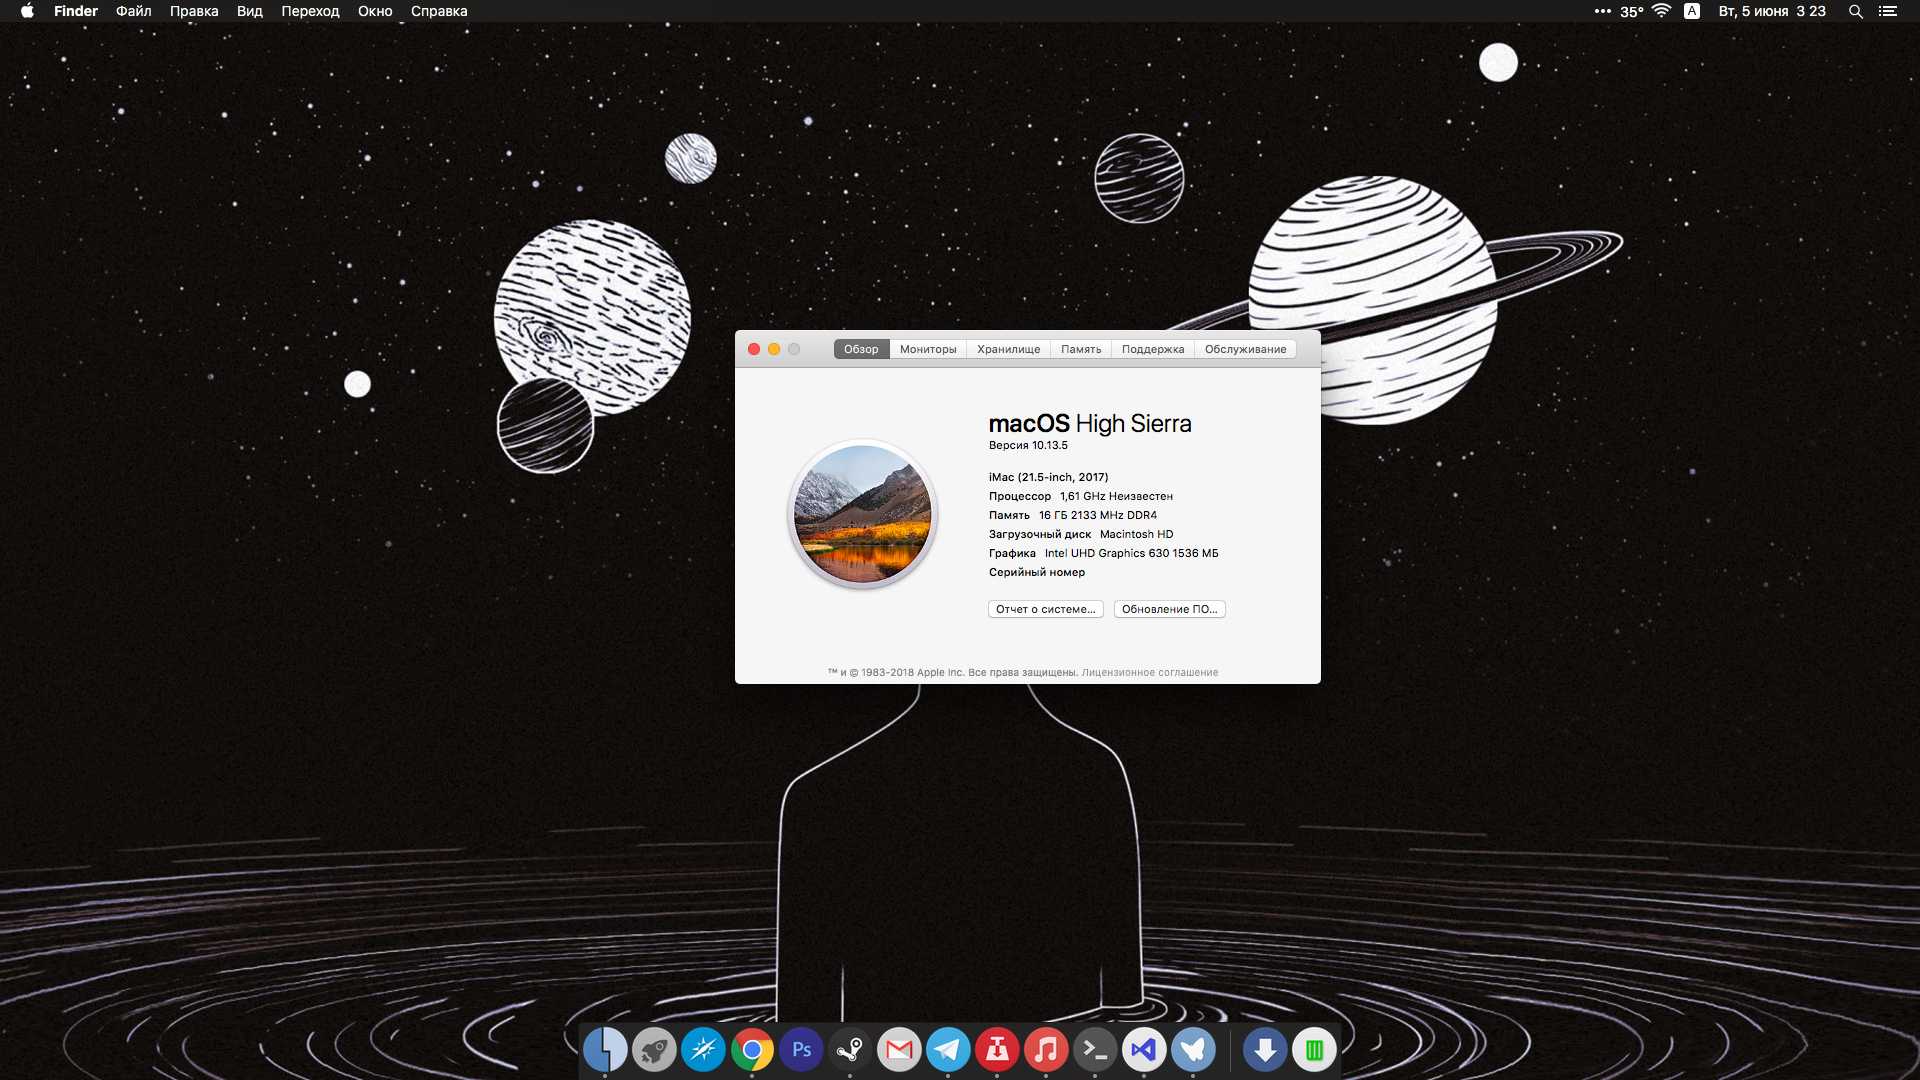Open the Terminal dock icon
Screen dimensions: 1920x1080
1095,1050
